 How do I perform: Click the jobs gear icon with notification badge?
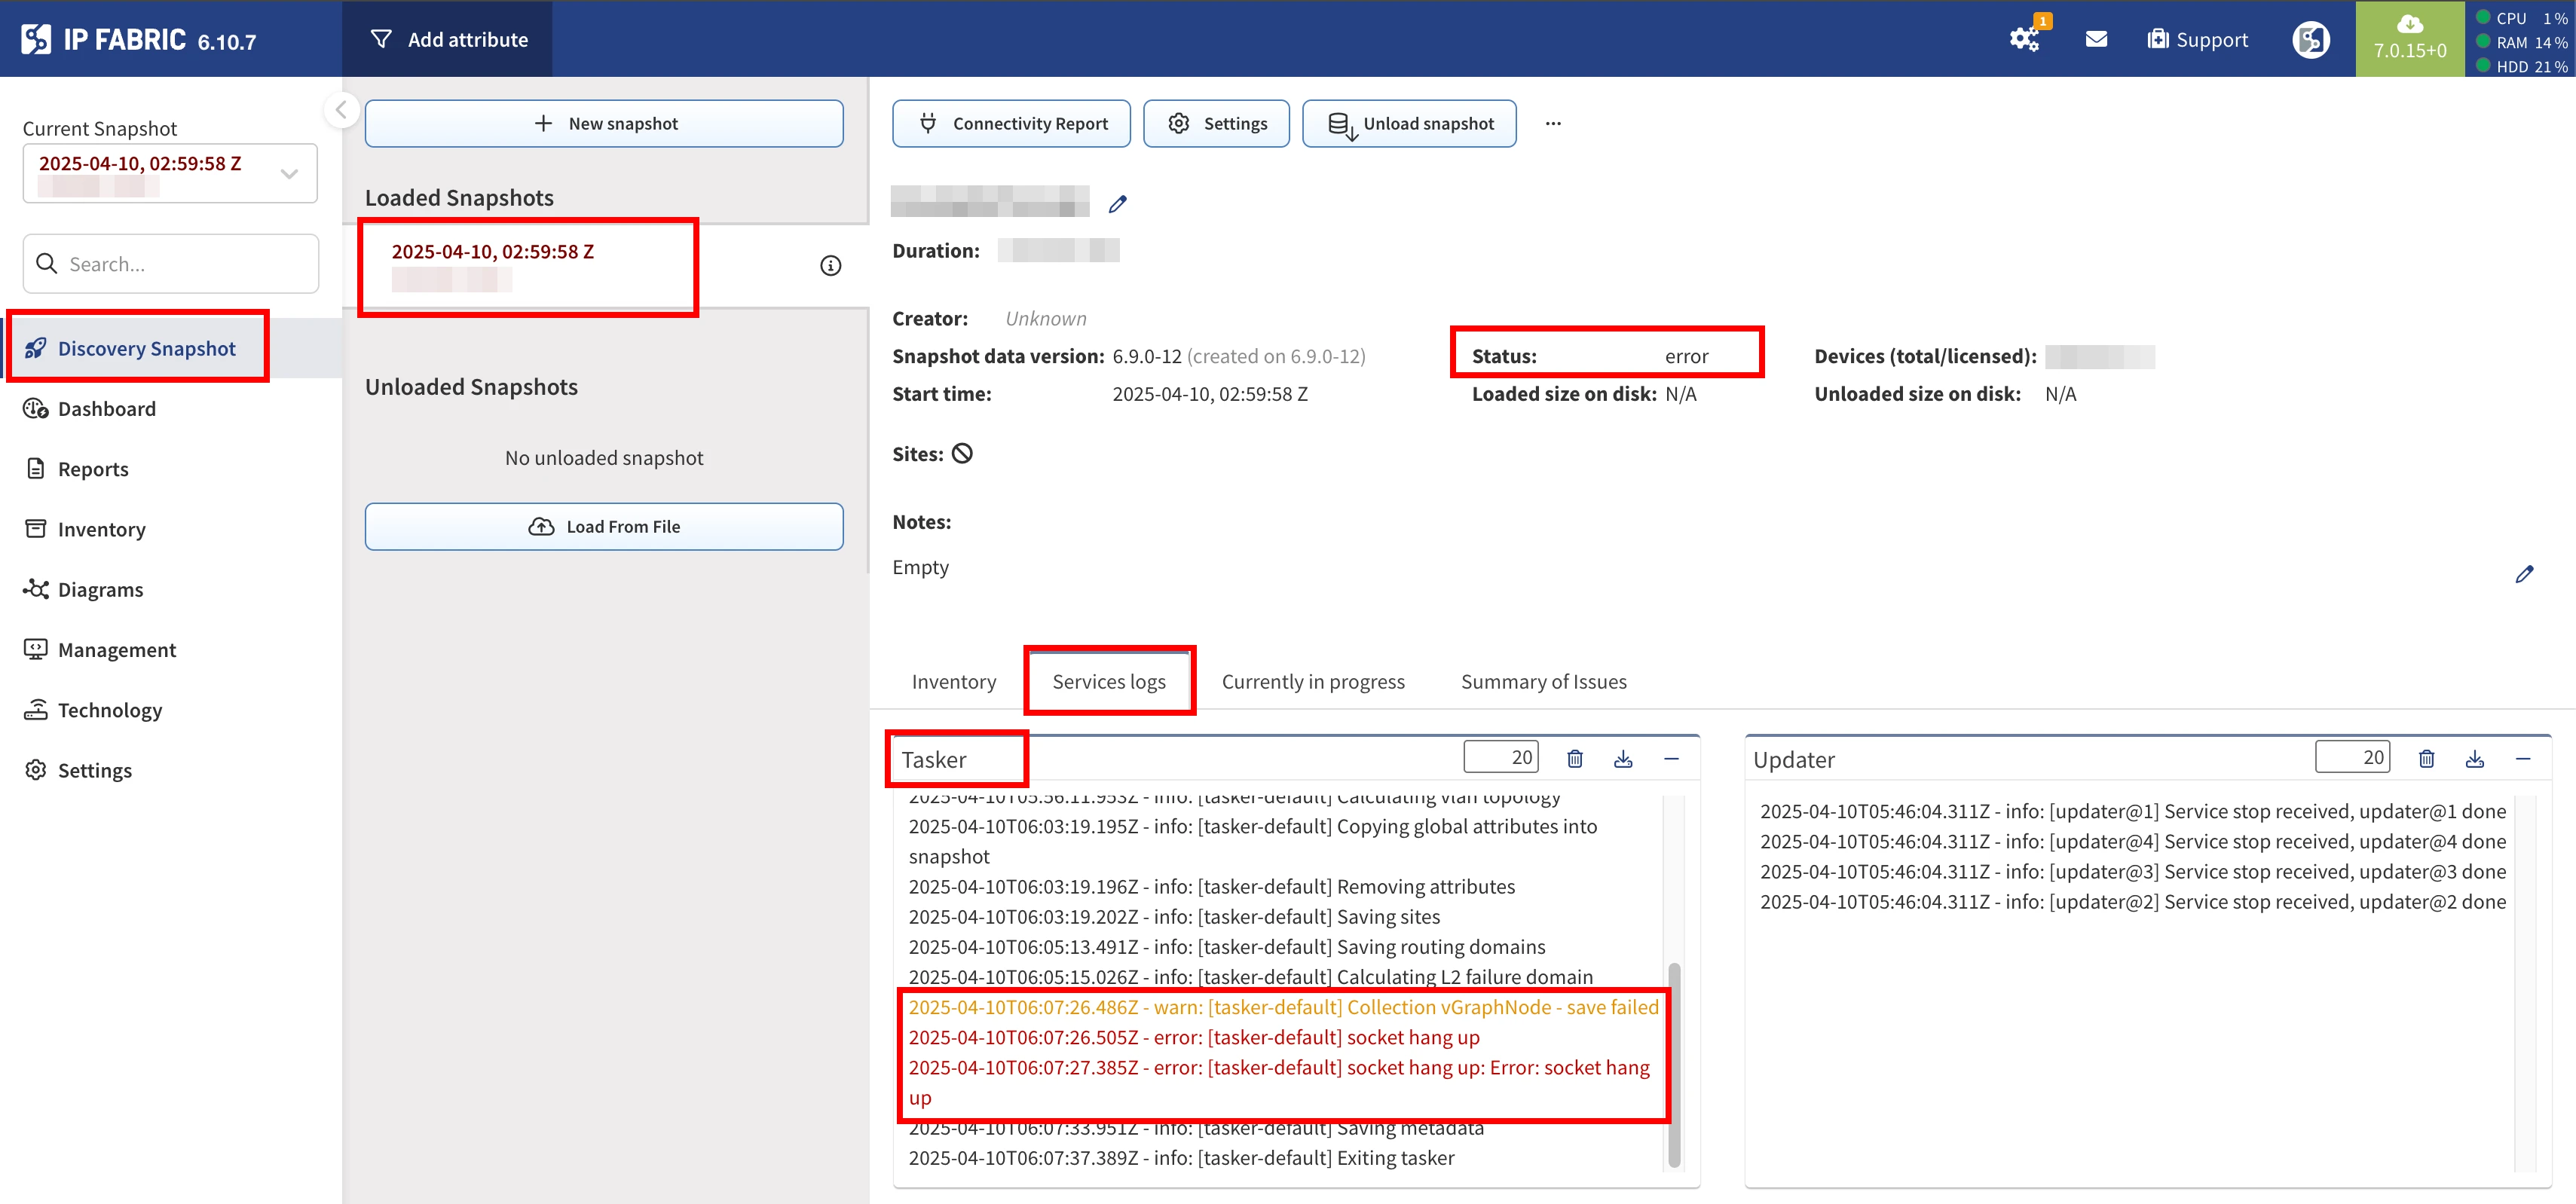2024,39
